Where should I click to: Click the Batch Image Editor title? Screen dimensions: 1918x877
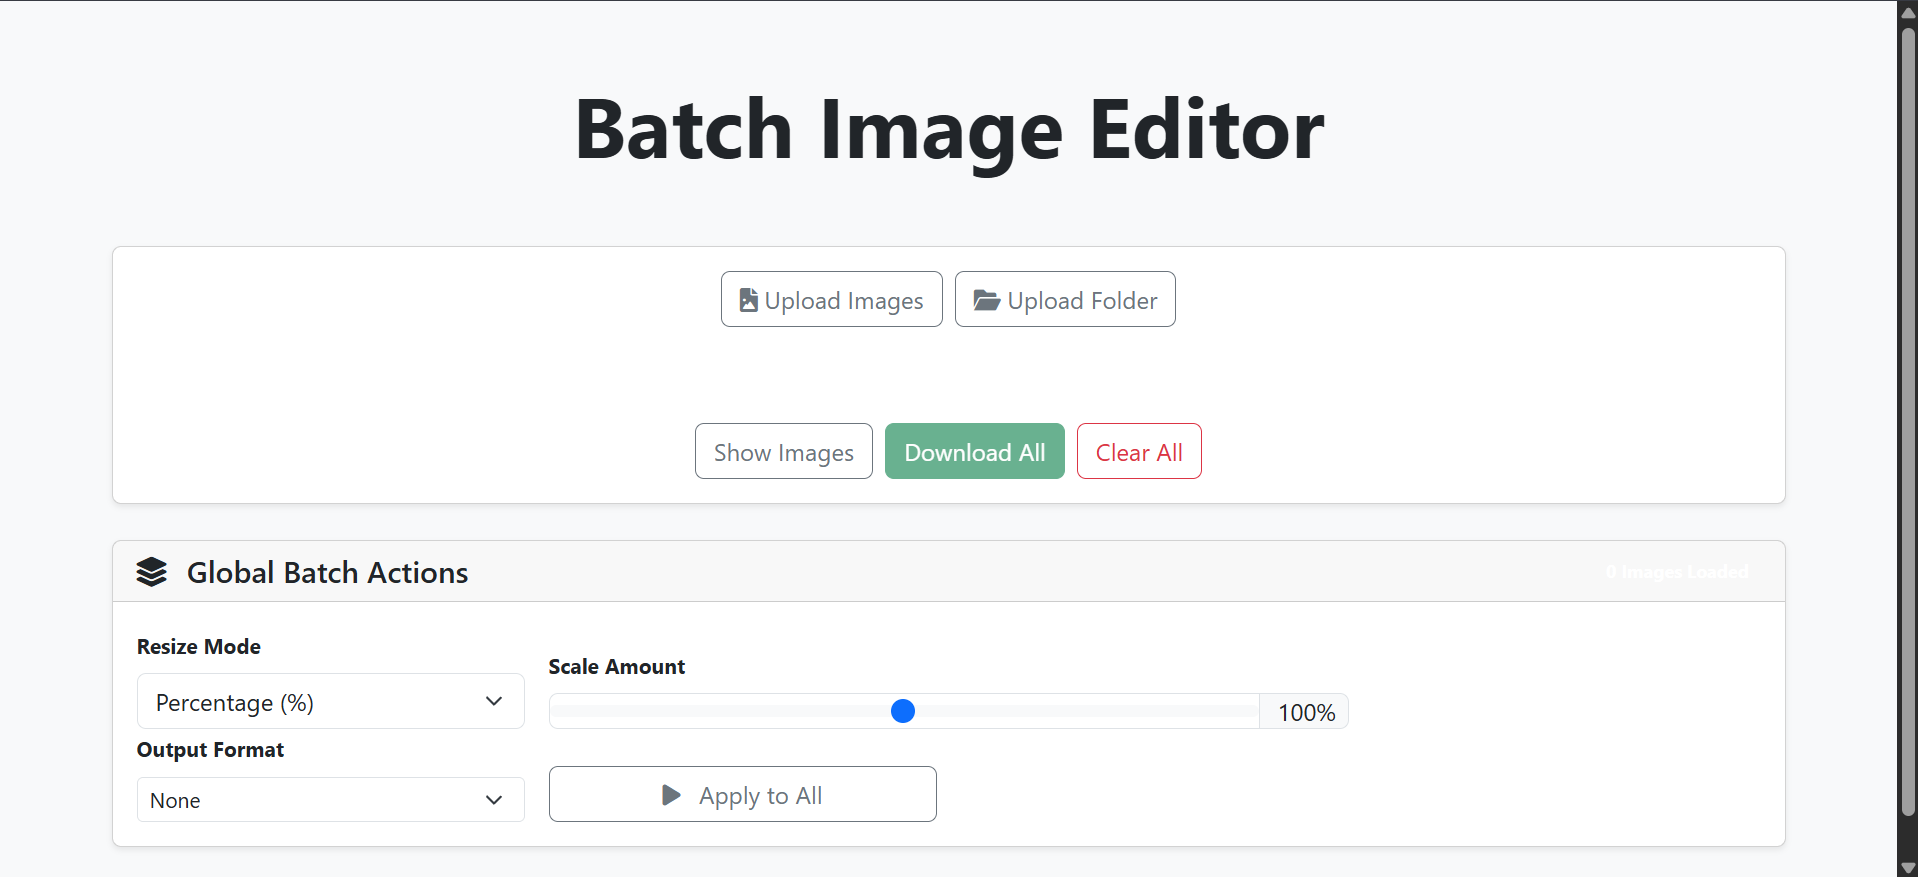(948, 128)
